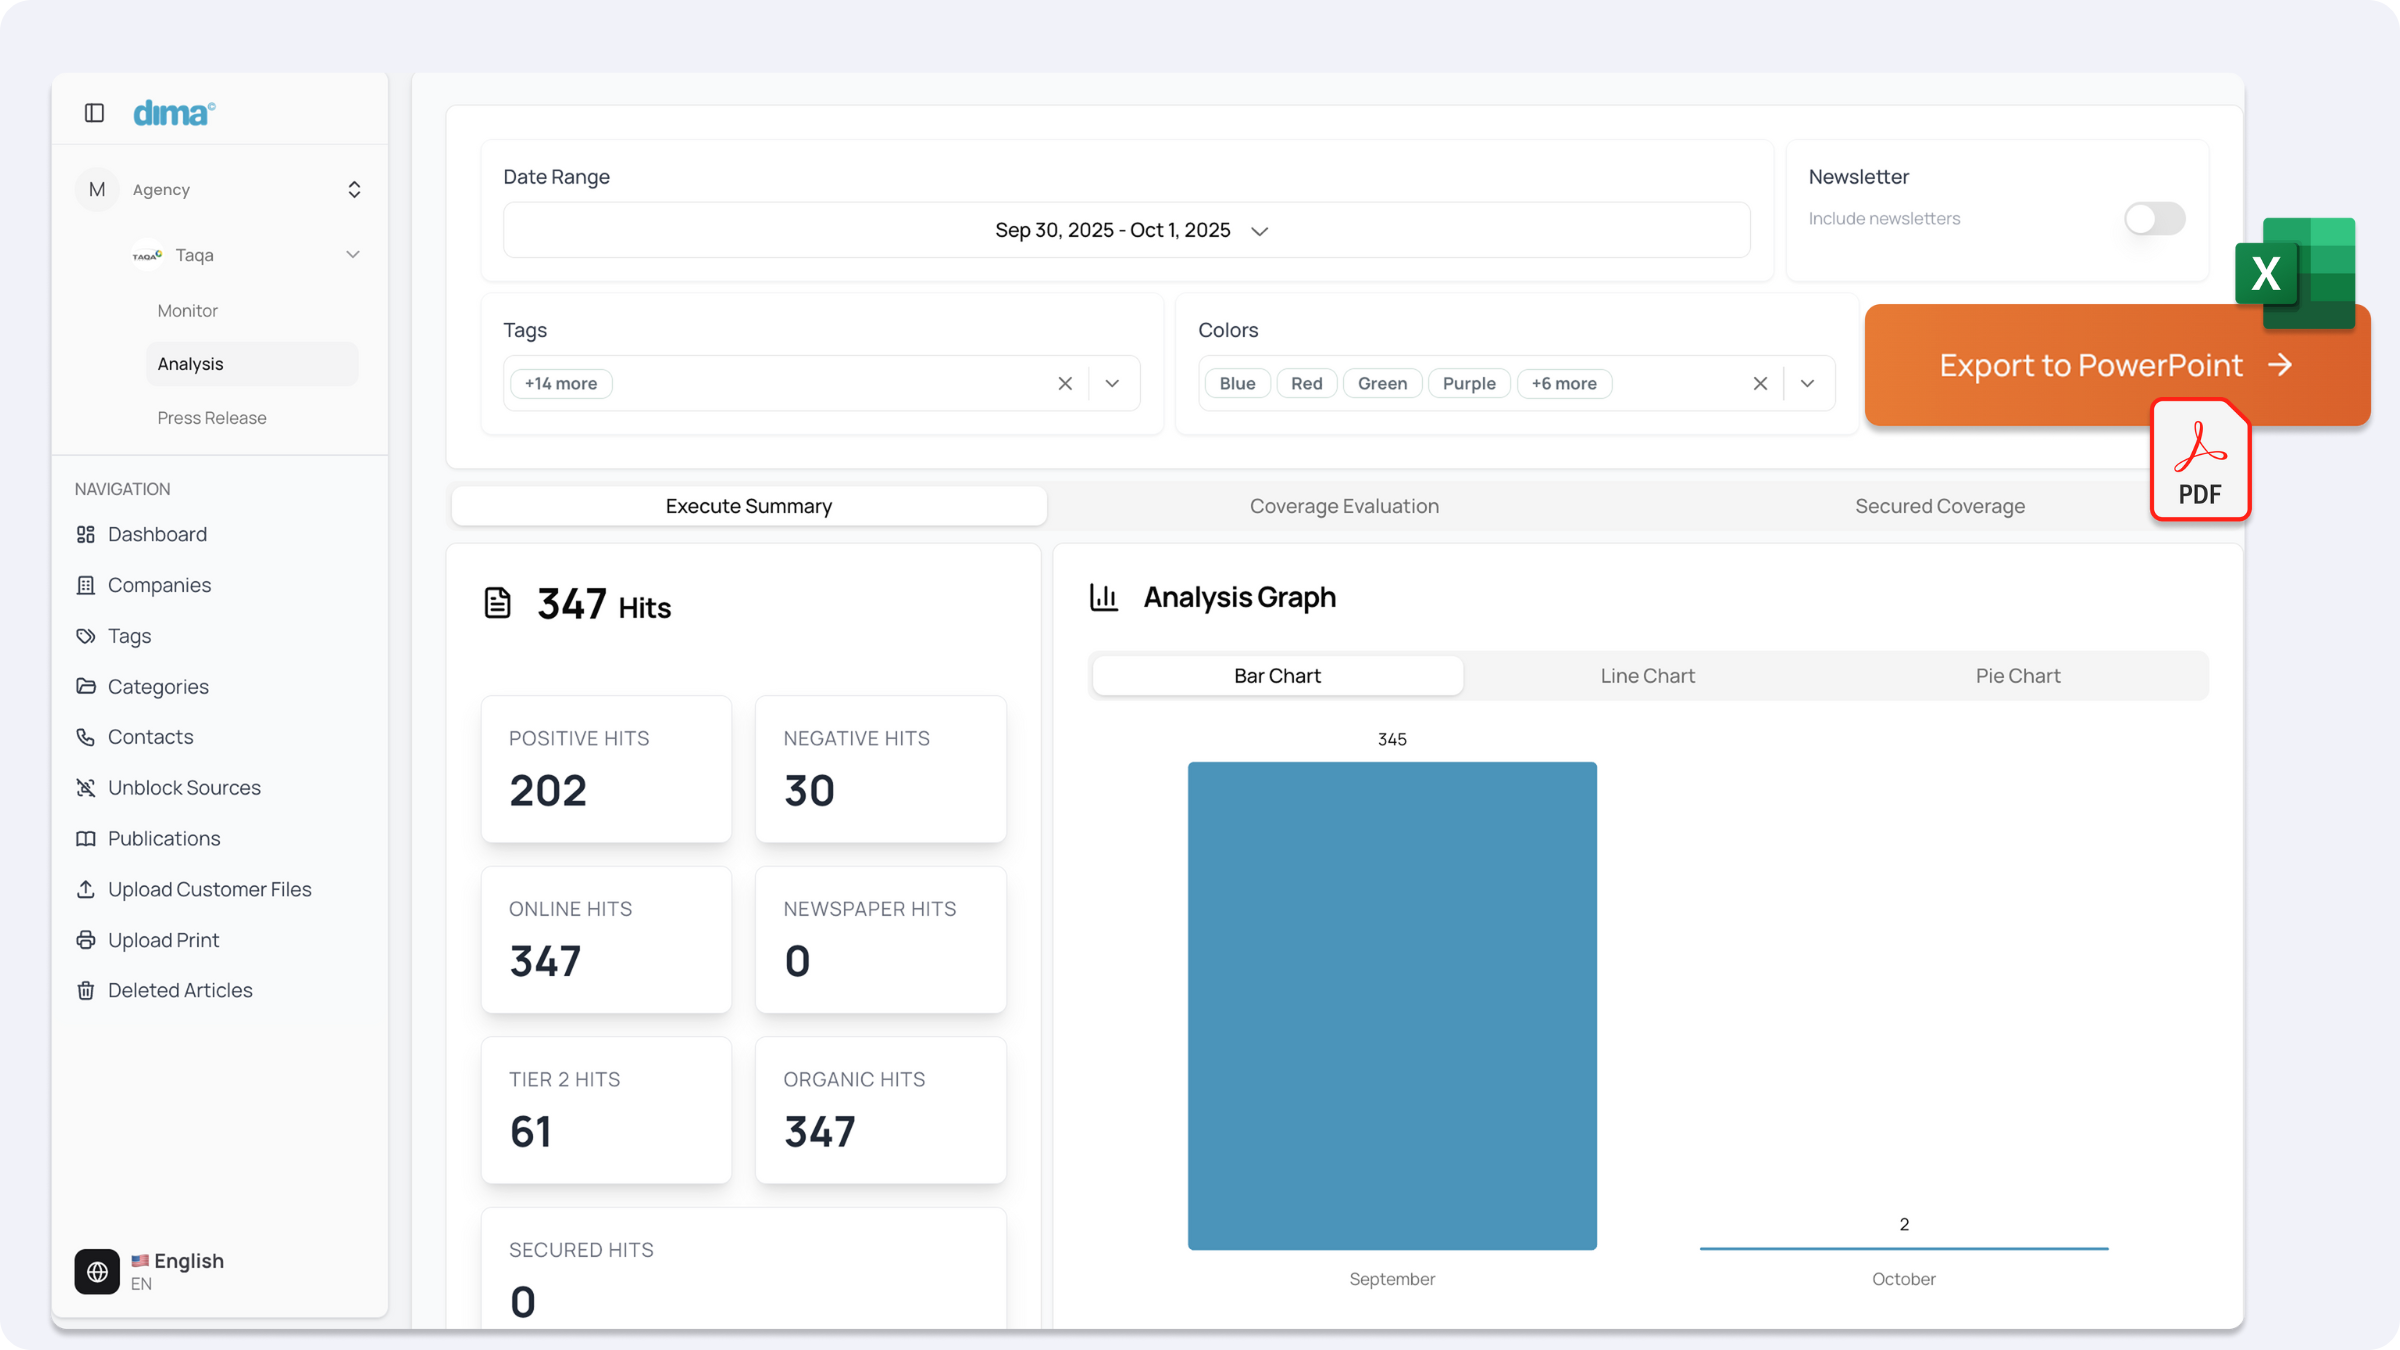Open Dashboard from navigation
Screen dimensions: 2400x1350
pos(157,534)
